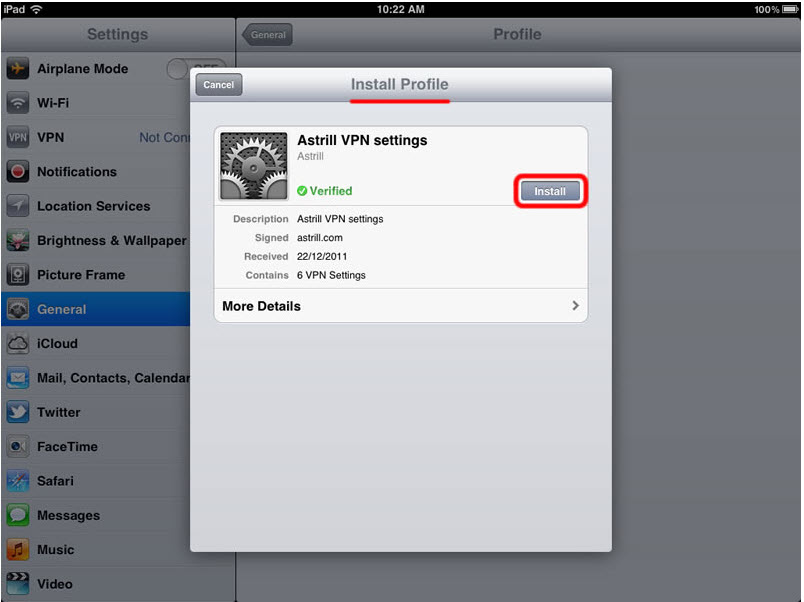804x602 pixels.
Task: Tap the VPN Not Connected status
Action: [165, 137]
